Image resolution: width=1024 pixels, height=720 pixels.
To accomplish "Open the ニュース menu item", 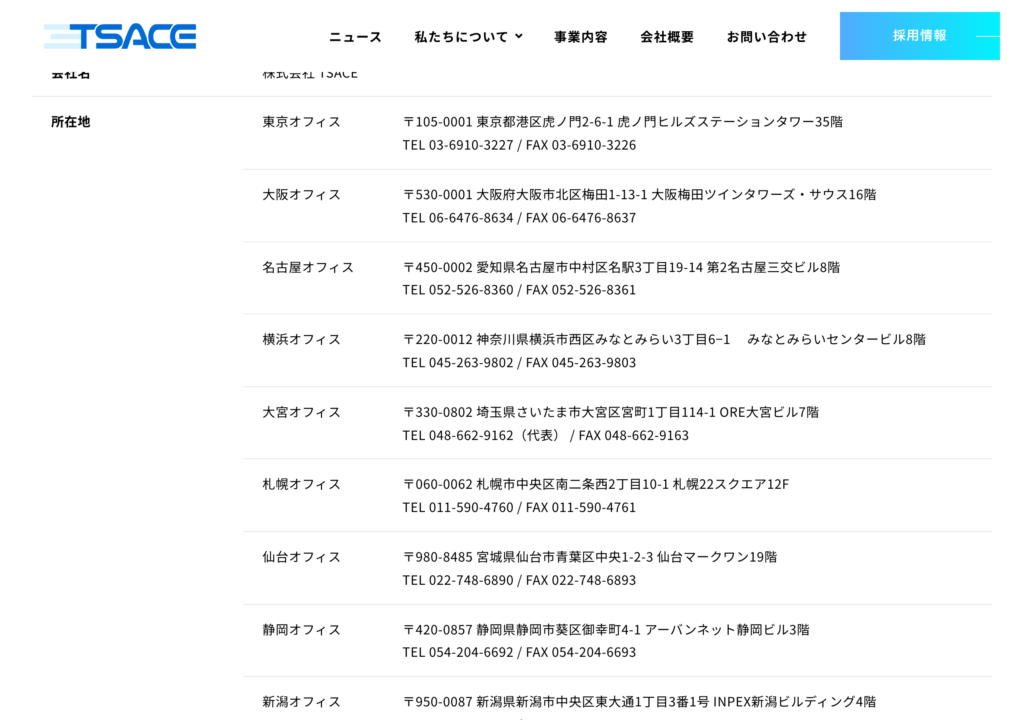I will click(x=355, y=37).
